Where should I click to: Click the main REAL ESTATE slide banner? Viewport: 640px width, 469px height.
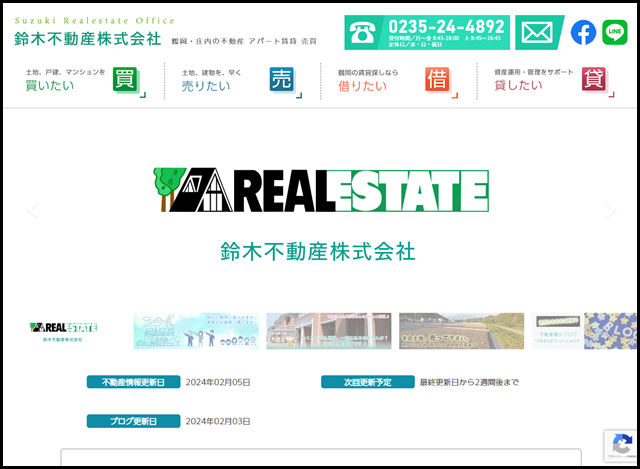coord(321,190)
